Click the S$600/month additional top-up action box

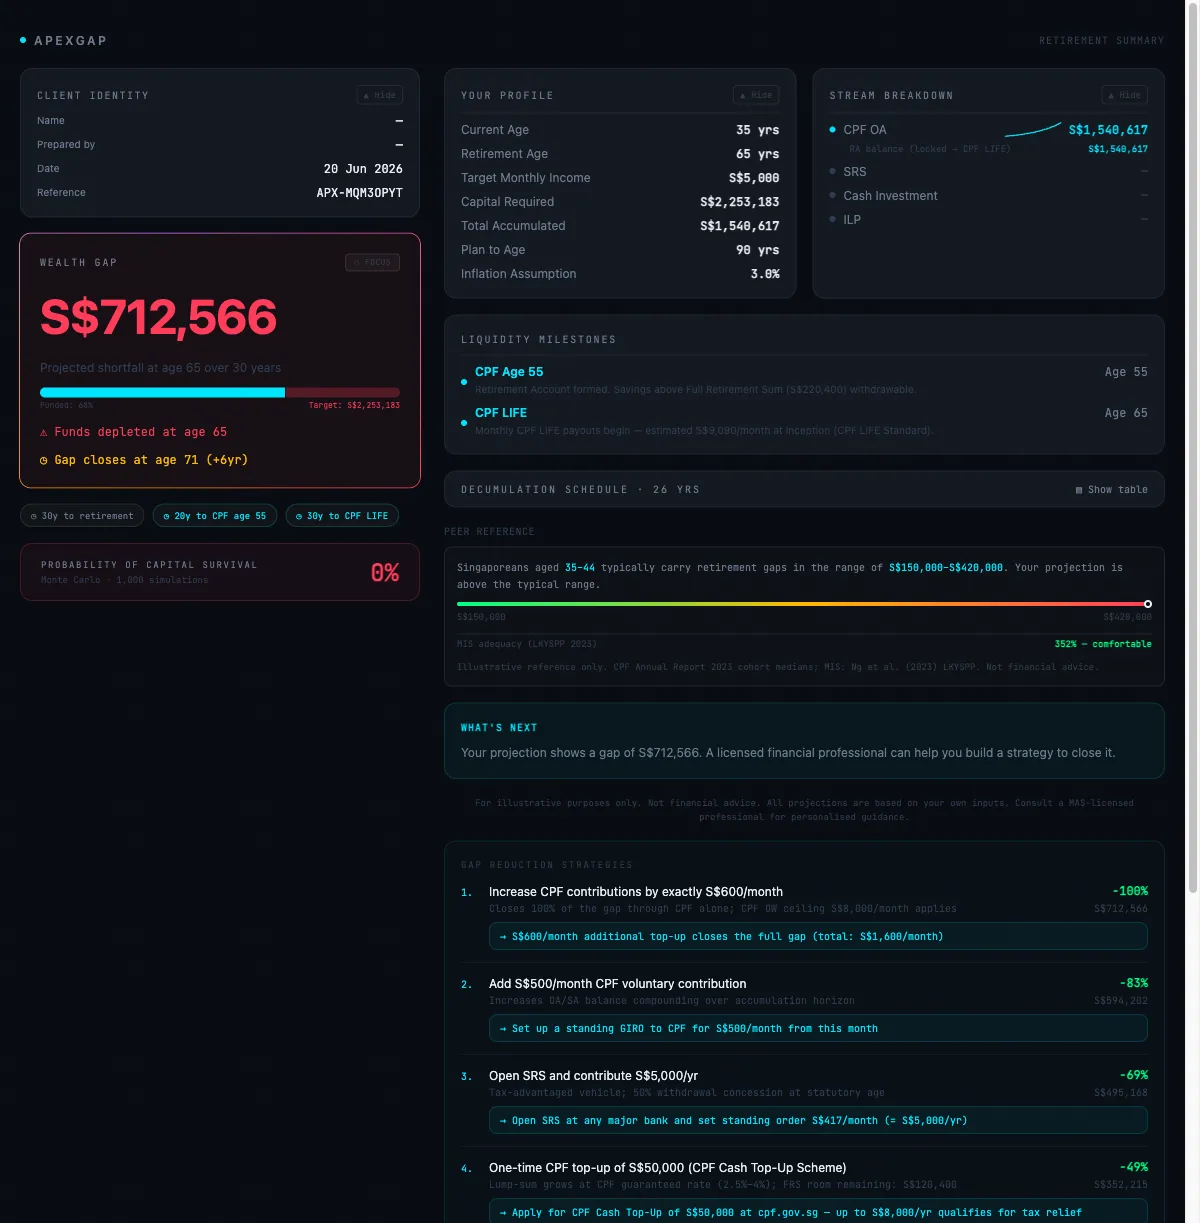tap(818, 937)
